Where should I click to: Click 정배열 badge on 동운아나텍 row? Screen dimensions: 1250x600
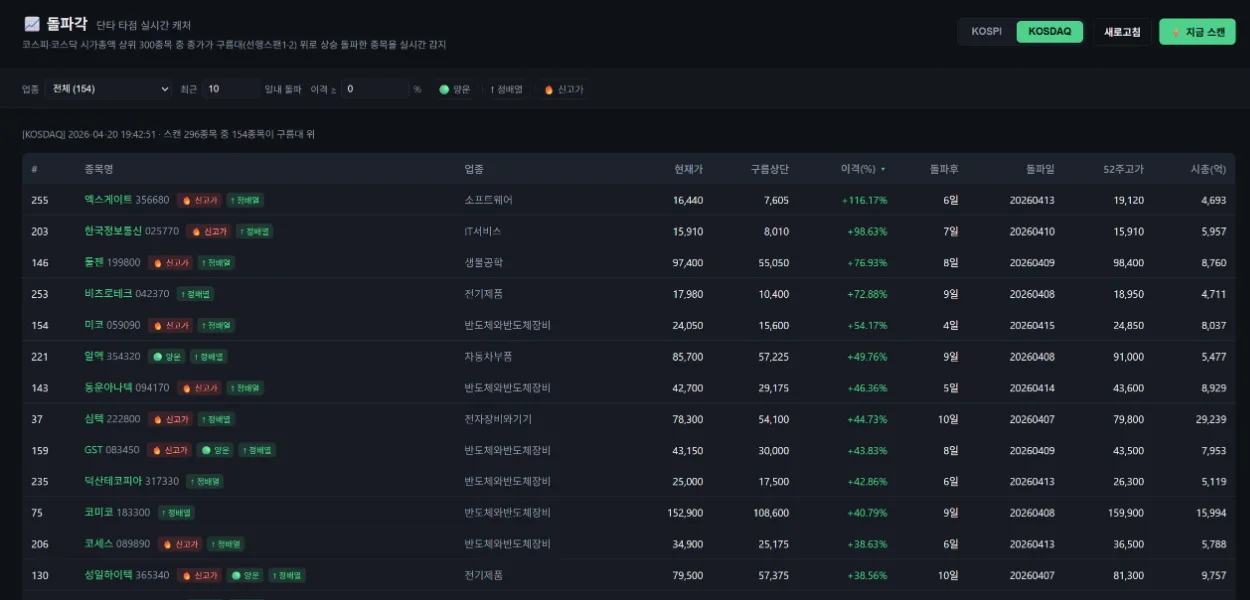pos(245,388)
